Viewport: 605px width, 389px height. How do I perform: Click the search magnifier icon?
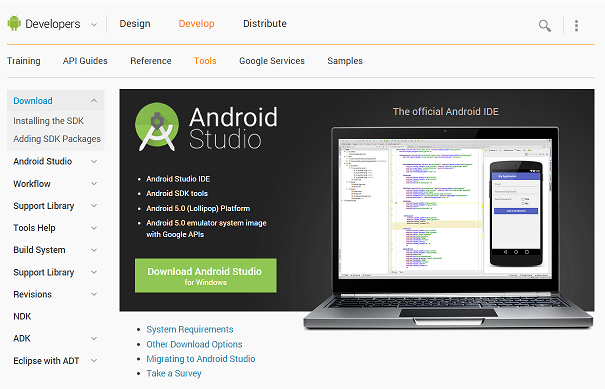[x=544, y=25]
